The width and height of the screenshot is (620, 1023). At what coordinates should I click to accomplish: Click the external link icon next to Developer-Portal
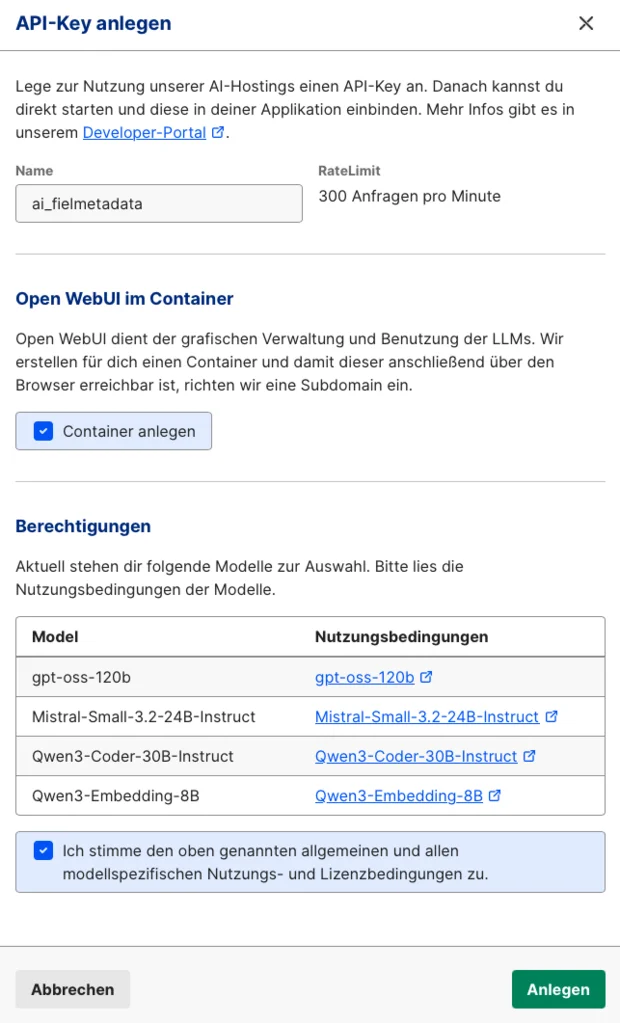click(217, 133)
